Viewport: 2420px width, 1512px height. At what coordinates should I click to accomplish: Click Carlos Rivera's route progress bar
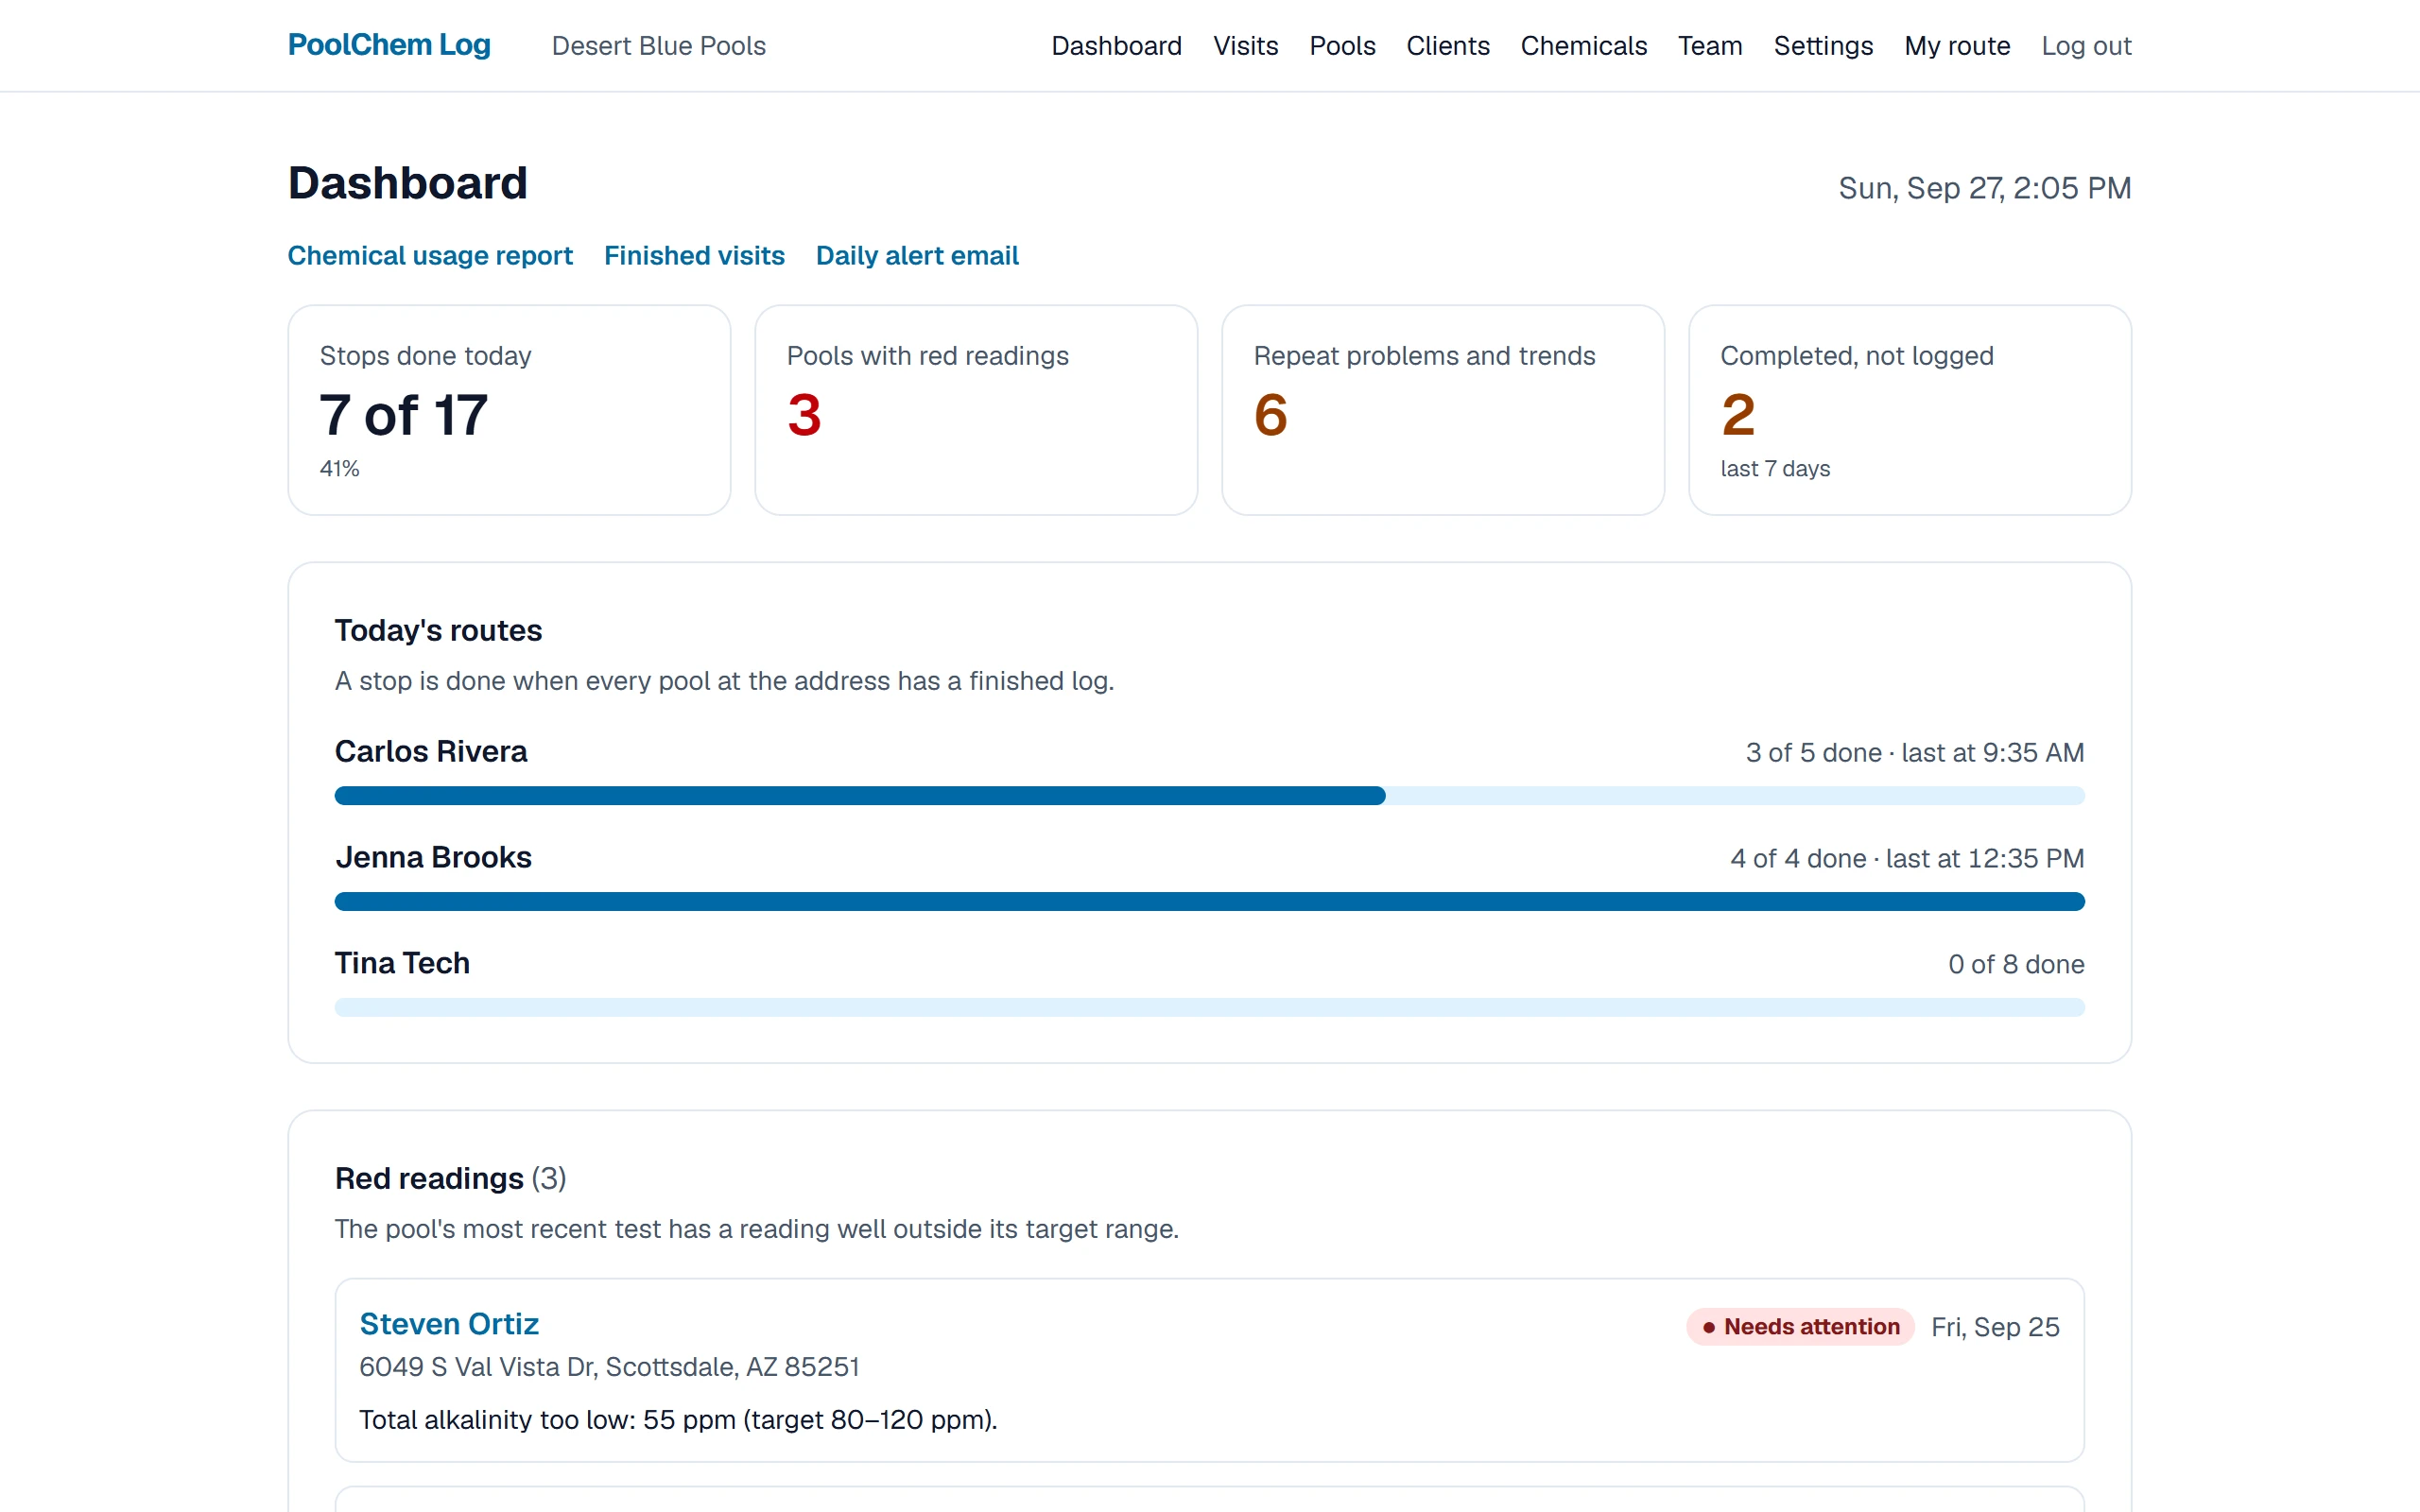click(x=1210, y=796)
